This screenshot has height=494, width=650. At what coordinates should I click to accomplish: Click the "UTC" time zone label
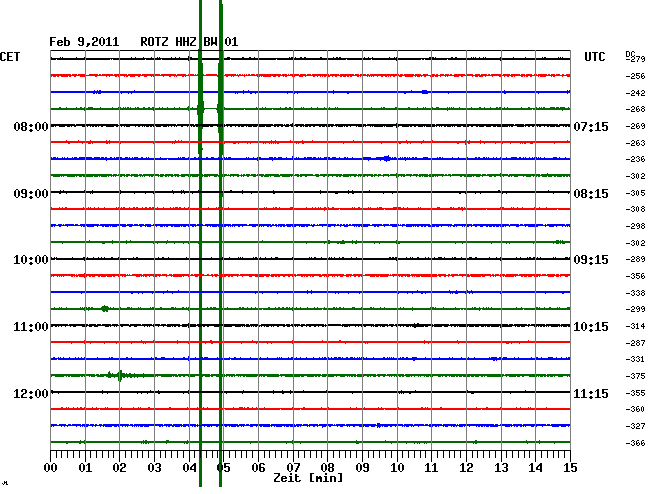[594, 57]
